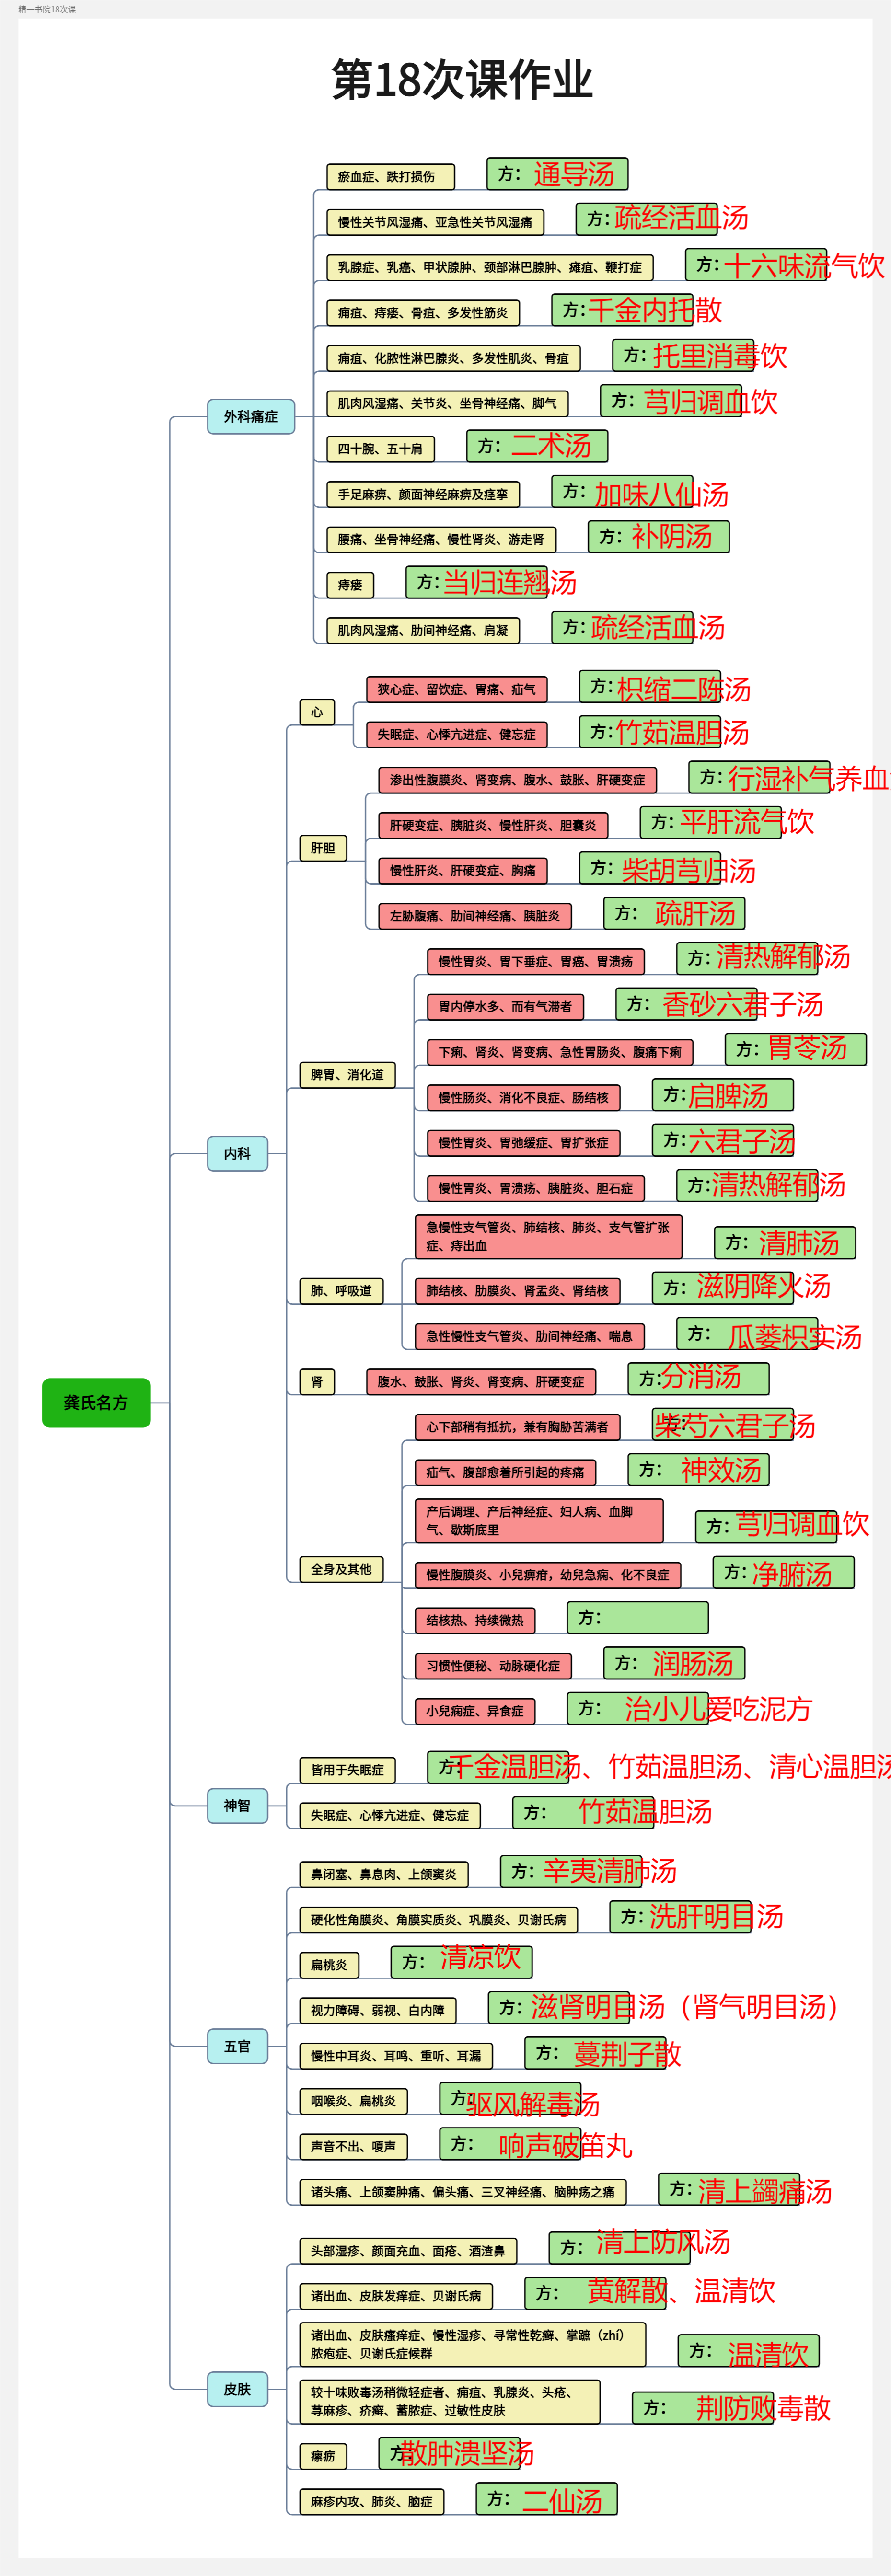Select the 神智 branch node

238,1805
